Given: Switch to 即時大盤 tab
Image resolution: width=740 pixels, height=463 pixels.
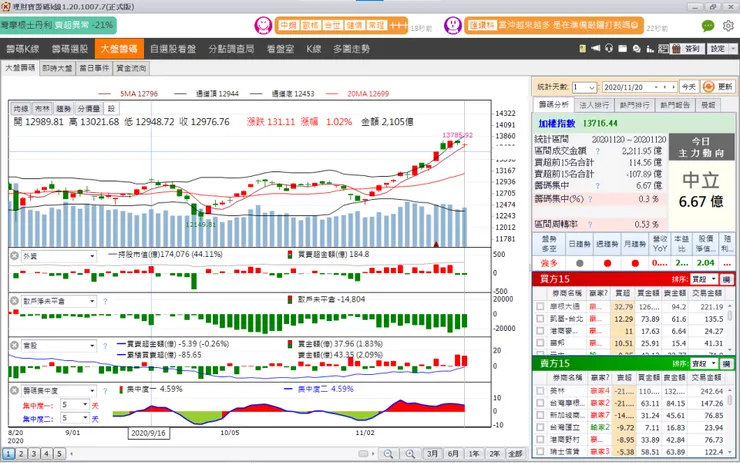Looking at the screenshot, I should 57,68.
